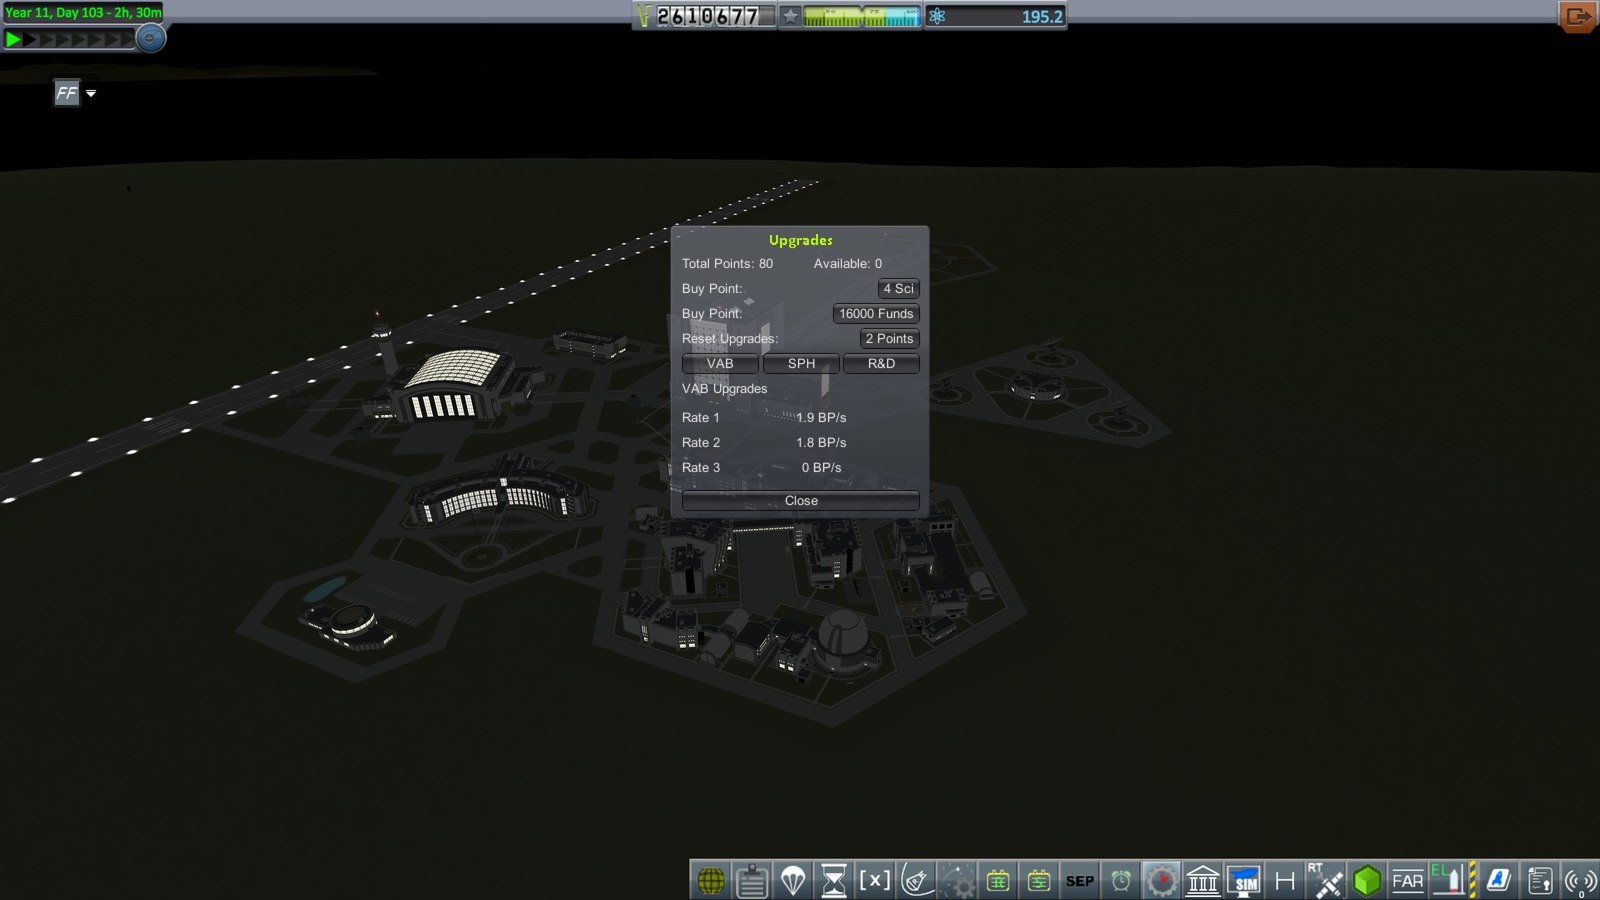
Task: Click the hourglass toolbar icon
Action: click(834, 881)
